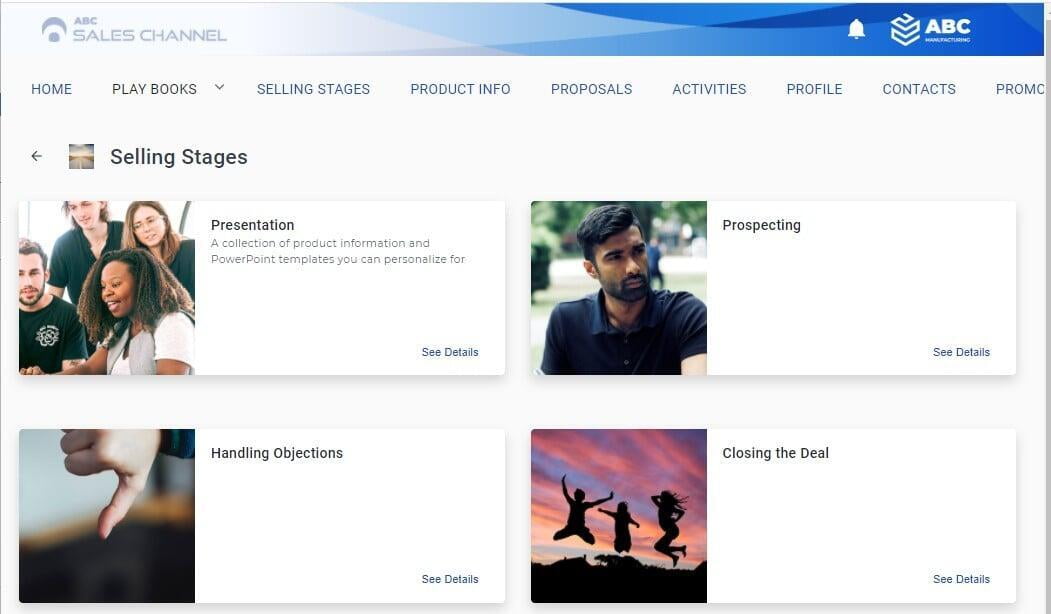See details for the Presentation stage
The width and height of the screenshot is (1051, 614).
pyautogui.click(x=450, y=352)
